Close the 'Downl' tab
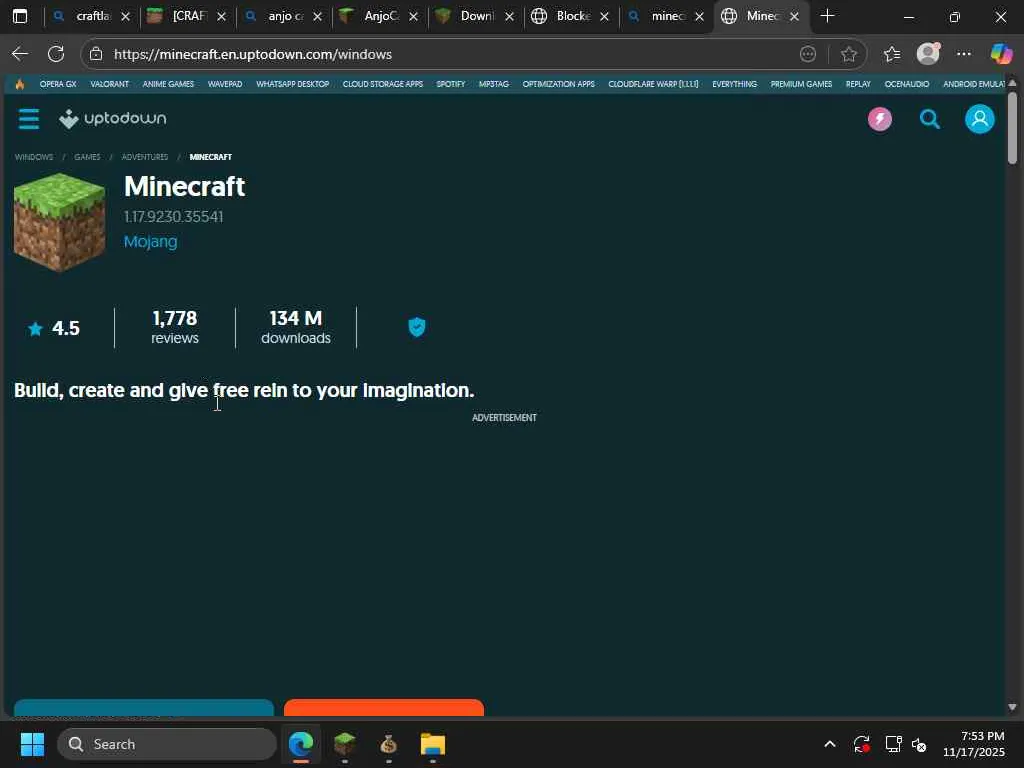This screenshot has width=1024, height=768. point(509,16)
